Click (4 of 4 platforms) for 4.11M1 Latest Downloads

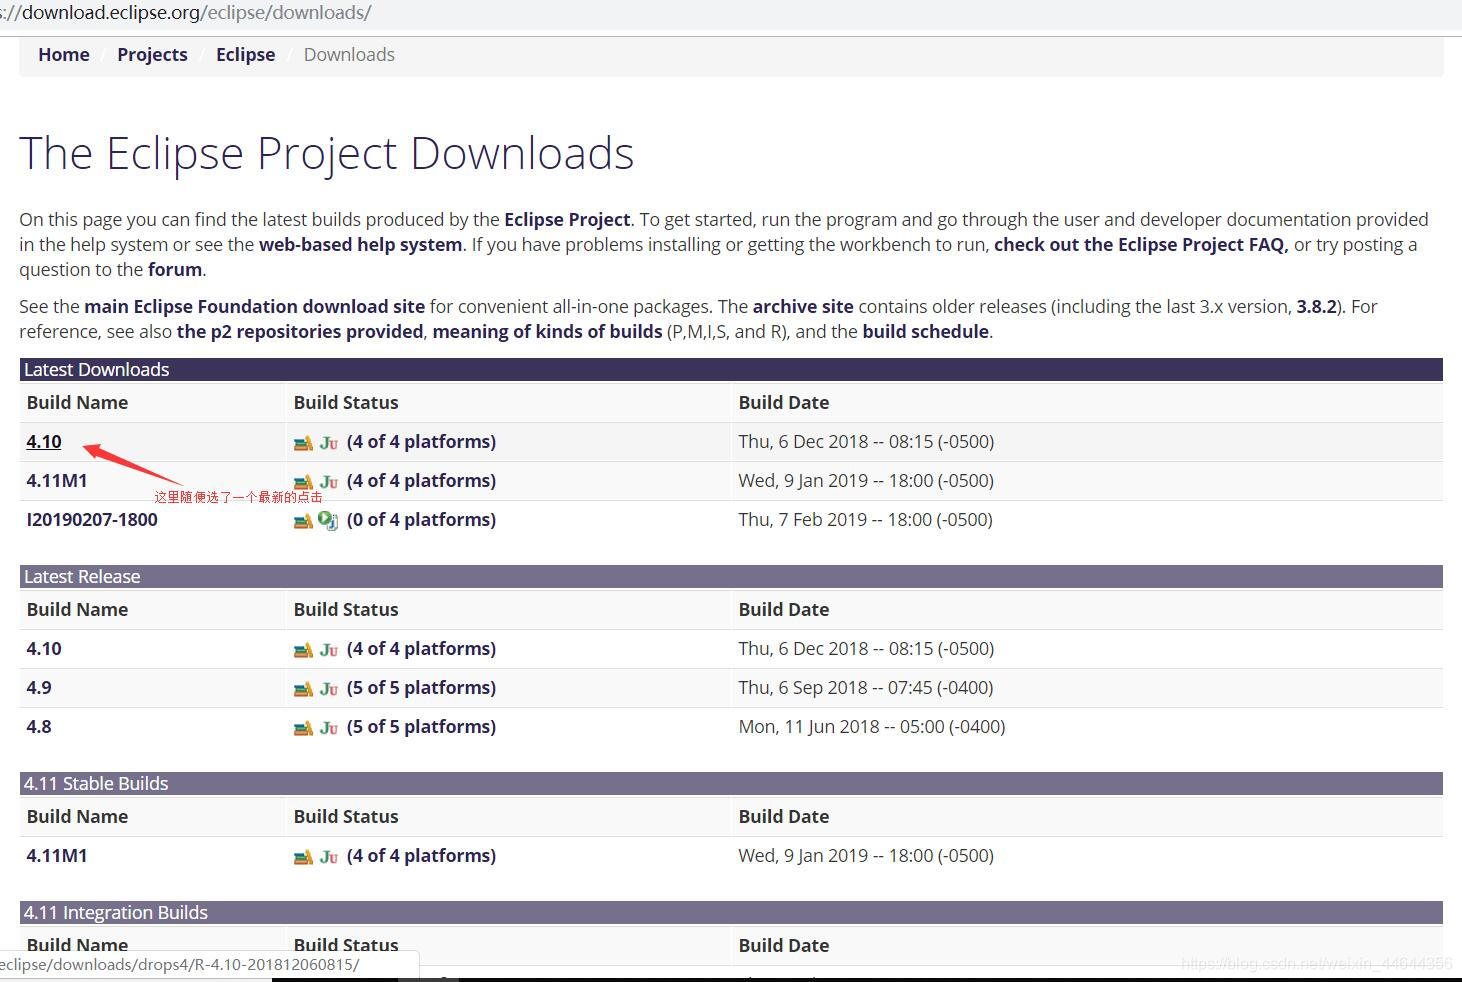[421, 480]
